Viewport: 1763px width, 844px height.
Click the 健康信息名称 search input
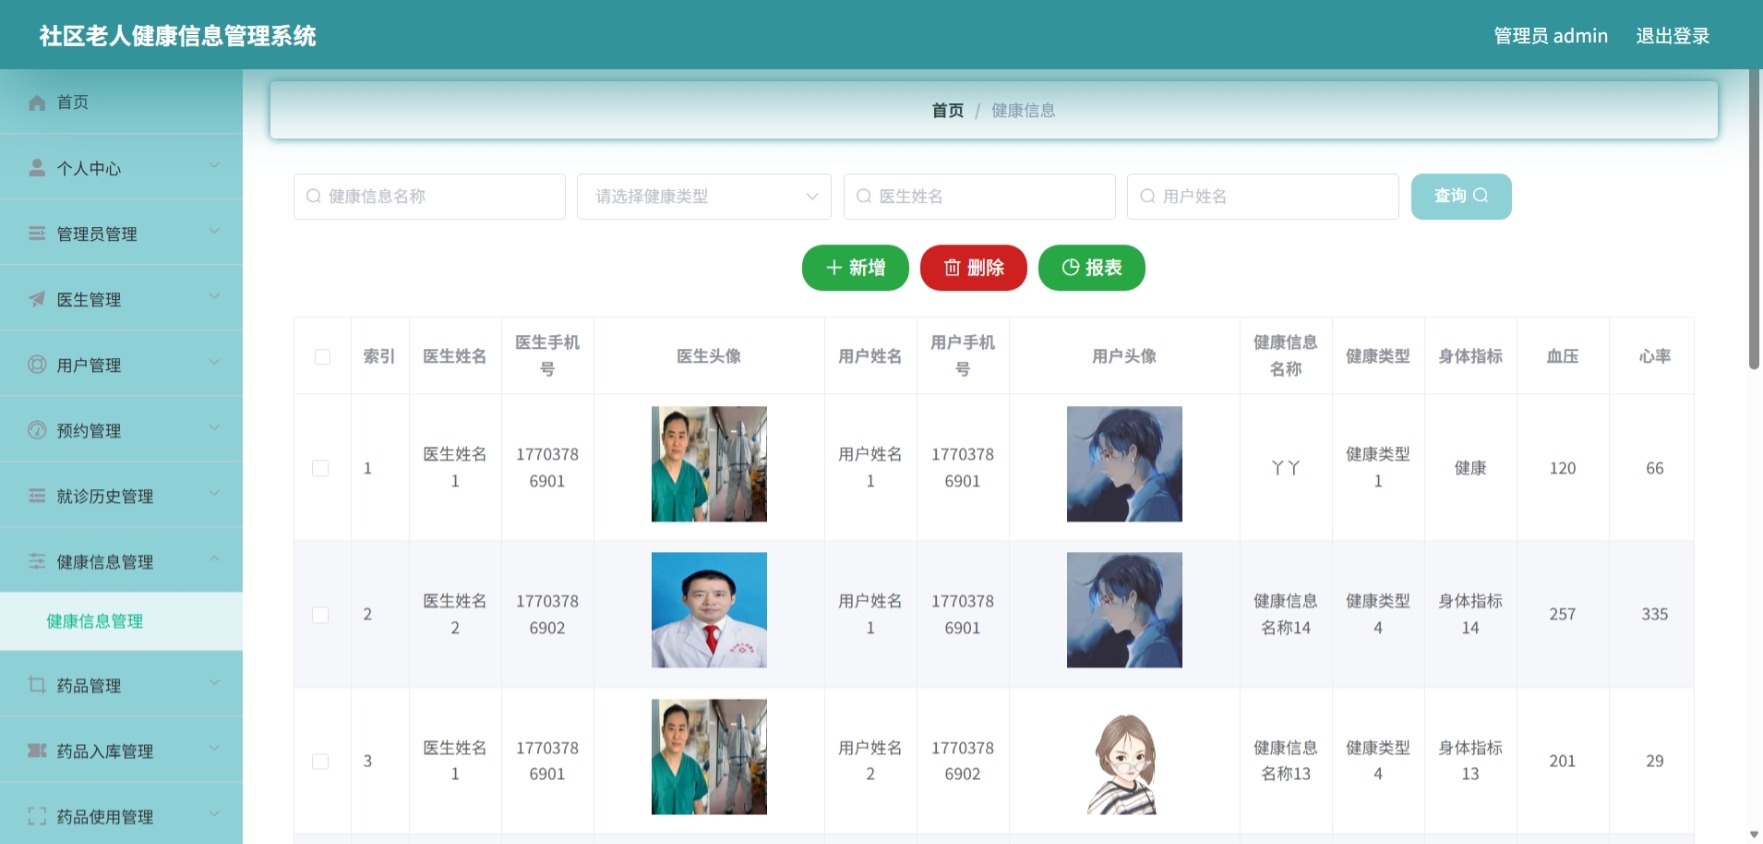tap(430, 196)
